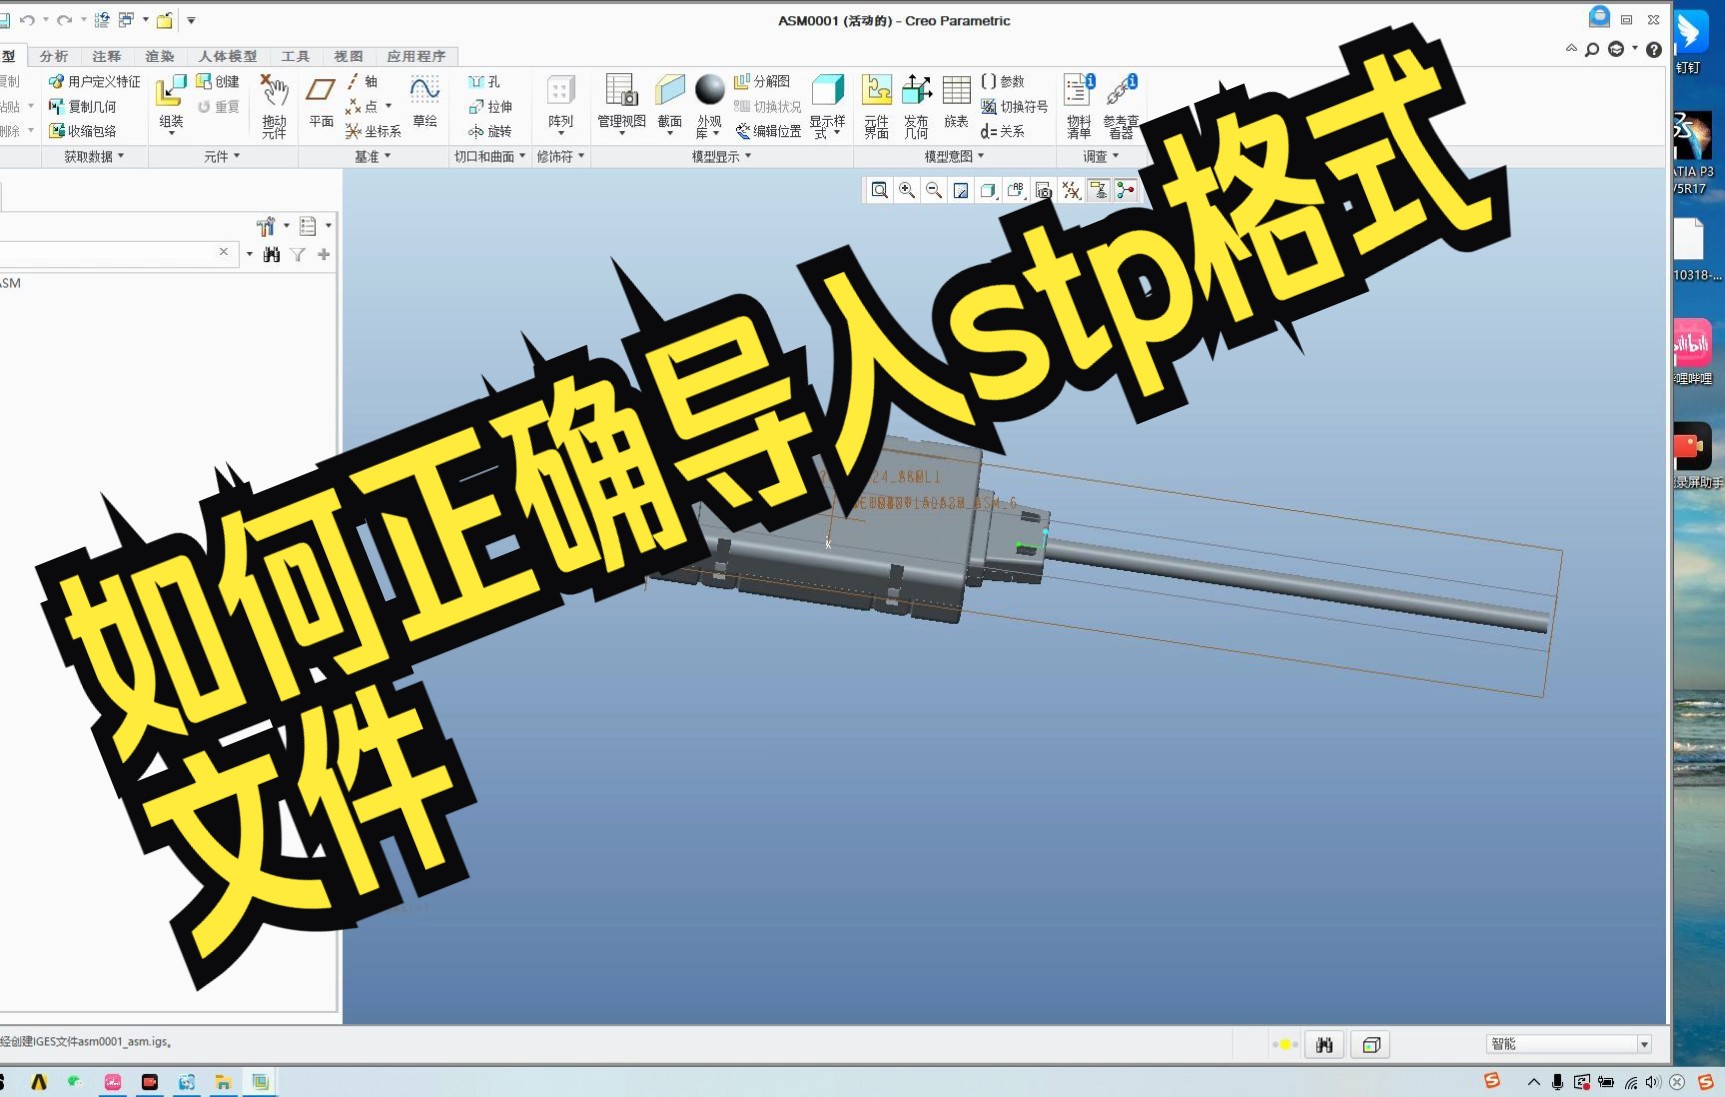The image size is (1725, 1097).
Task: Open the 视图 (View) ribbon tab
Action: pos(347,56)
